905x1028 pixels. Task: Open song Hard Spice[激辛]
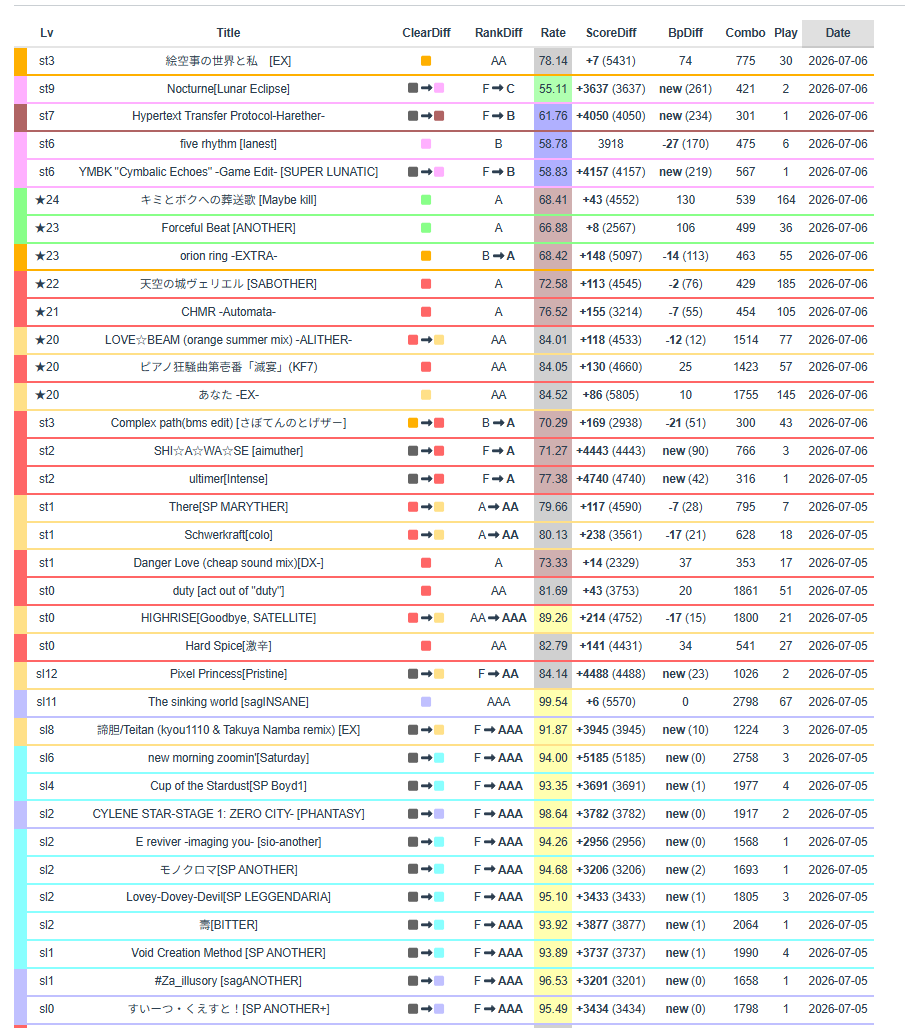click(228, 646)
